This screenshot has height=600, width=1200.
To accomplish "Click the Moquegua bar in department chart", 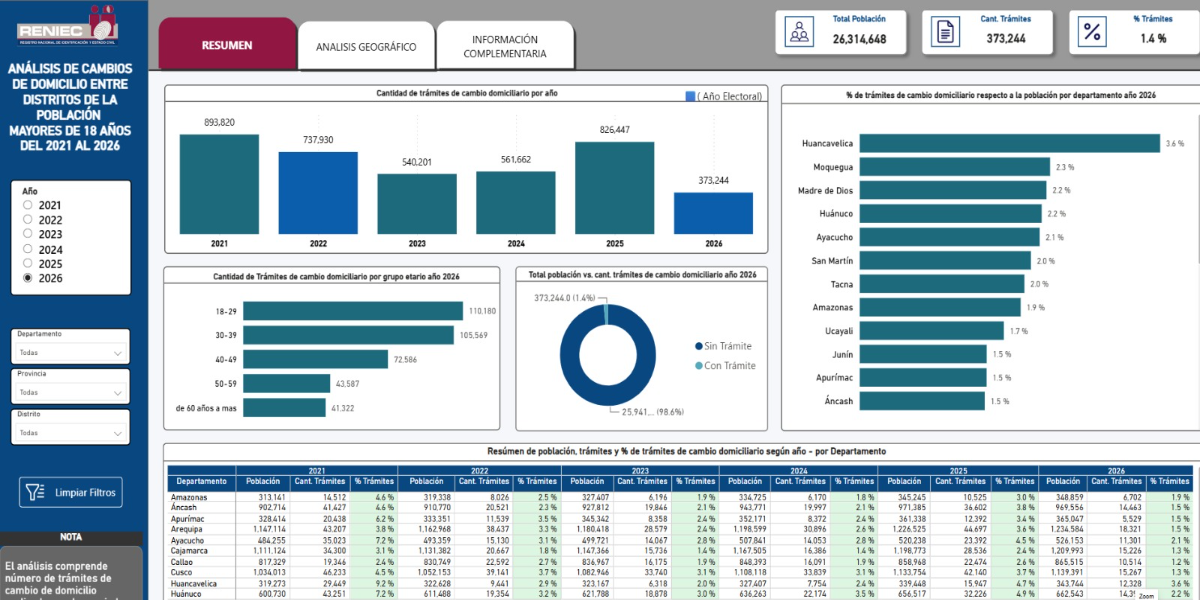I will (x=955, y=167).
